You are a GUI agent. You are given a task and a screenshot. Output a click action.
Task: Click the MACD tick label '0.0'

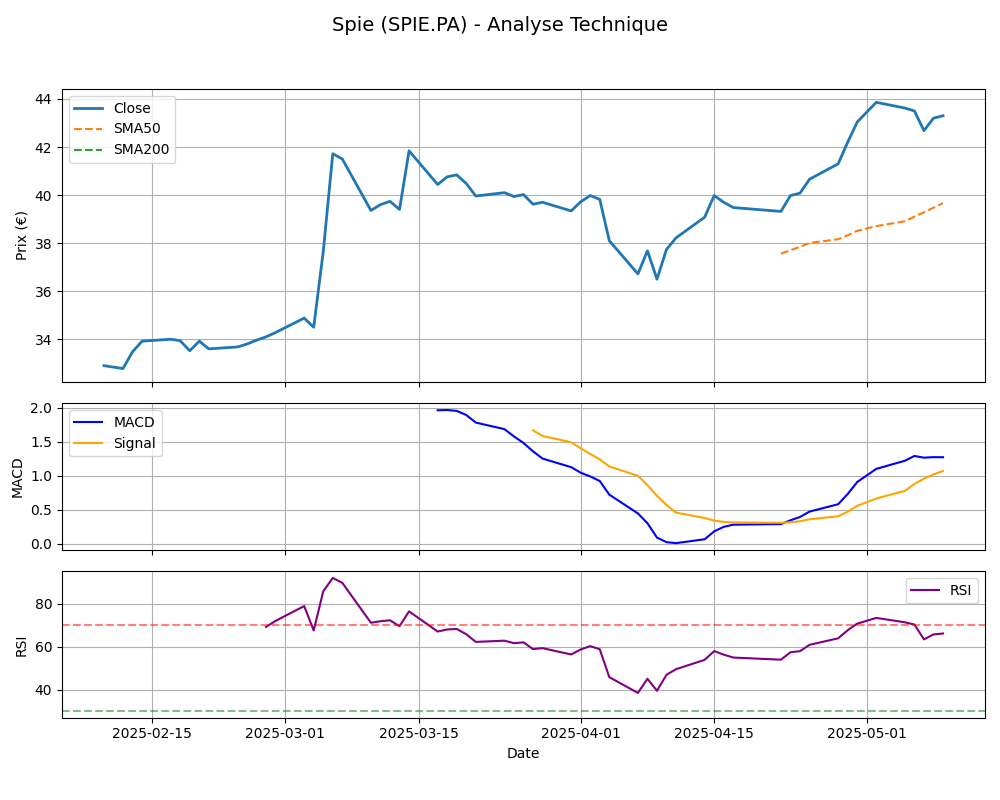(x=42, y=545)
